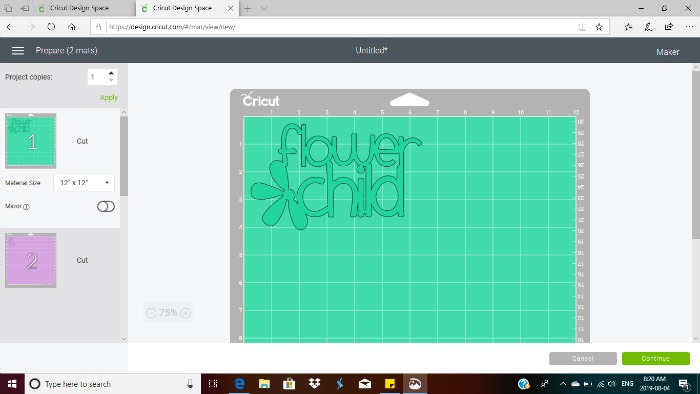Open Dropbox from the taskbar
The width and height of the screenshot is (700, 394).
tap(314, 383)
